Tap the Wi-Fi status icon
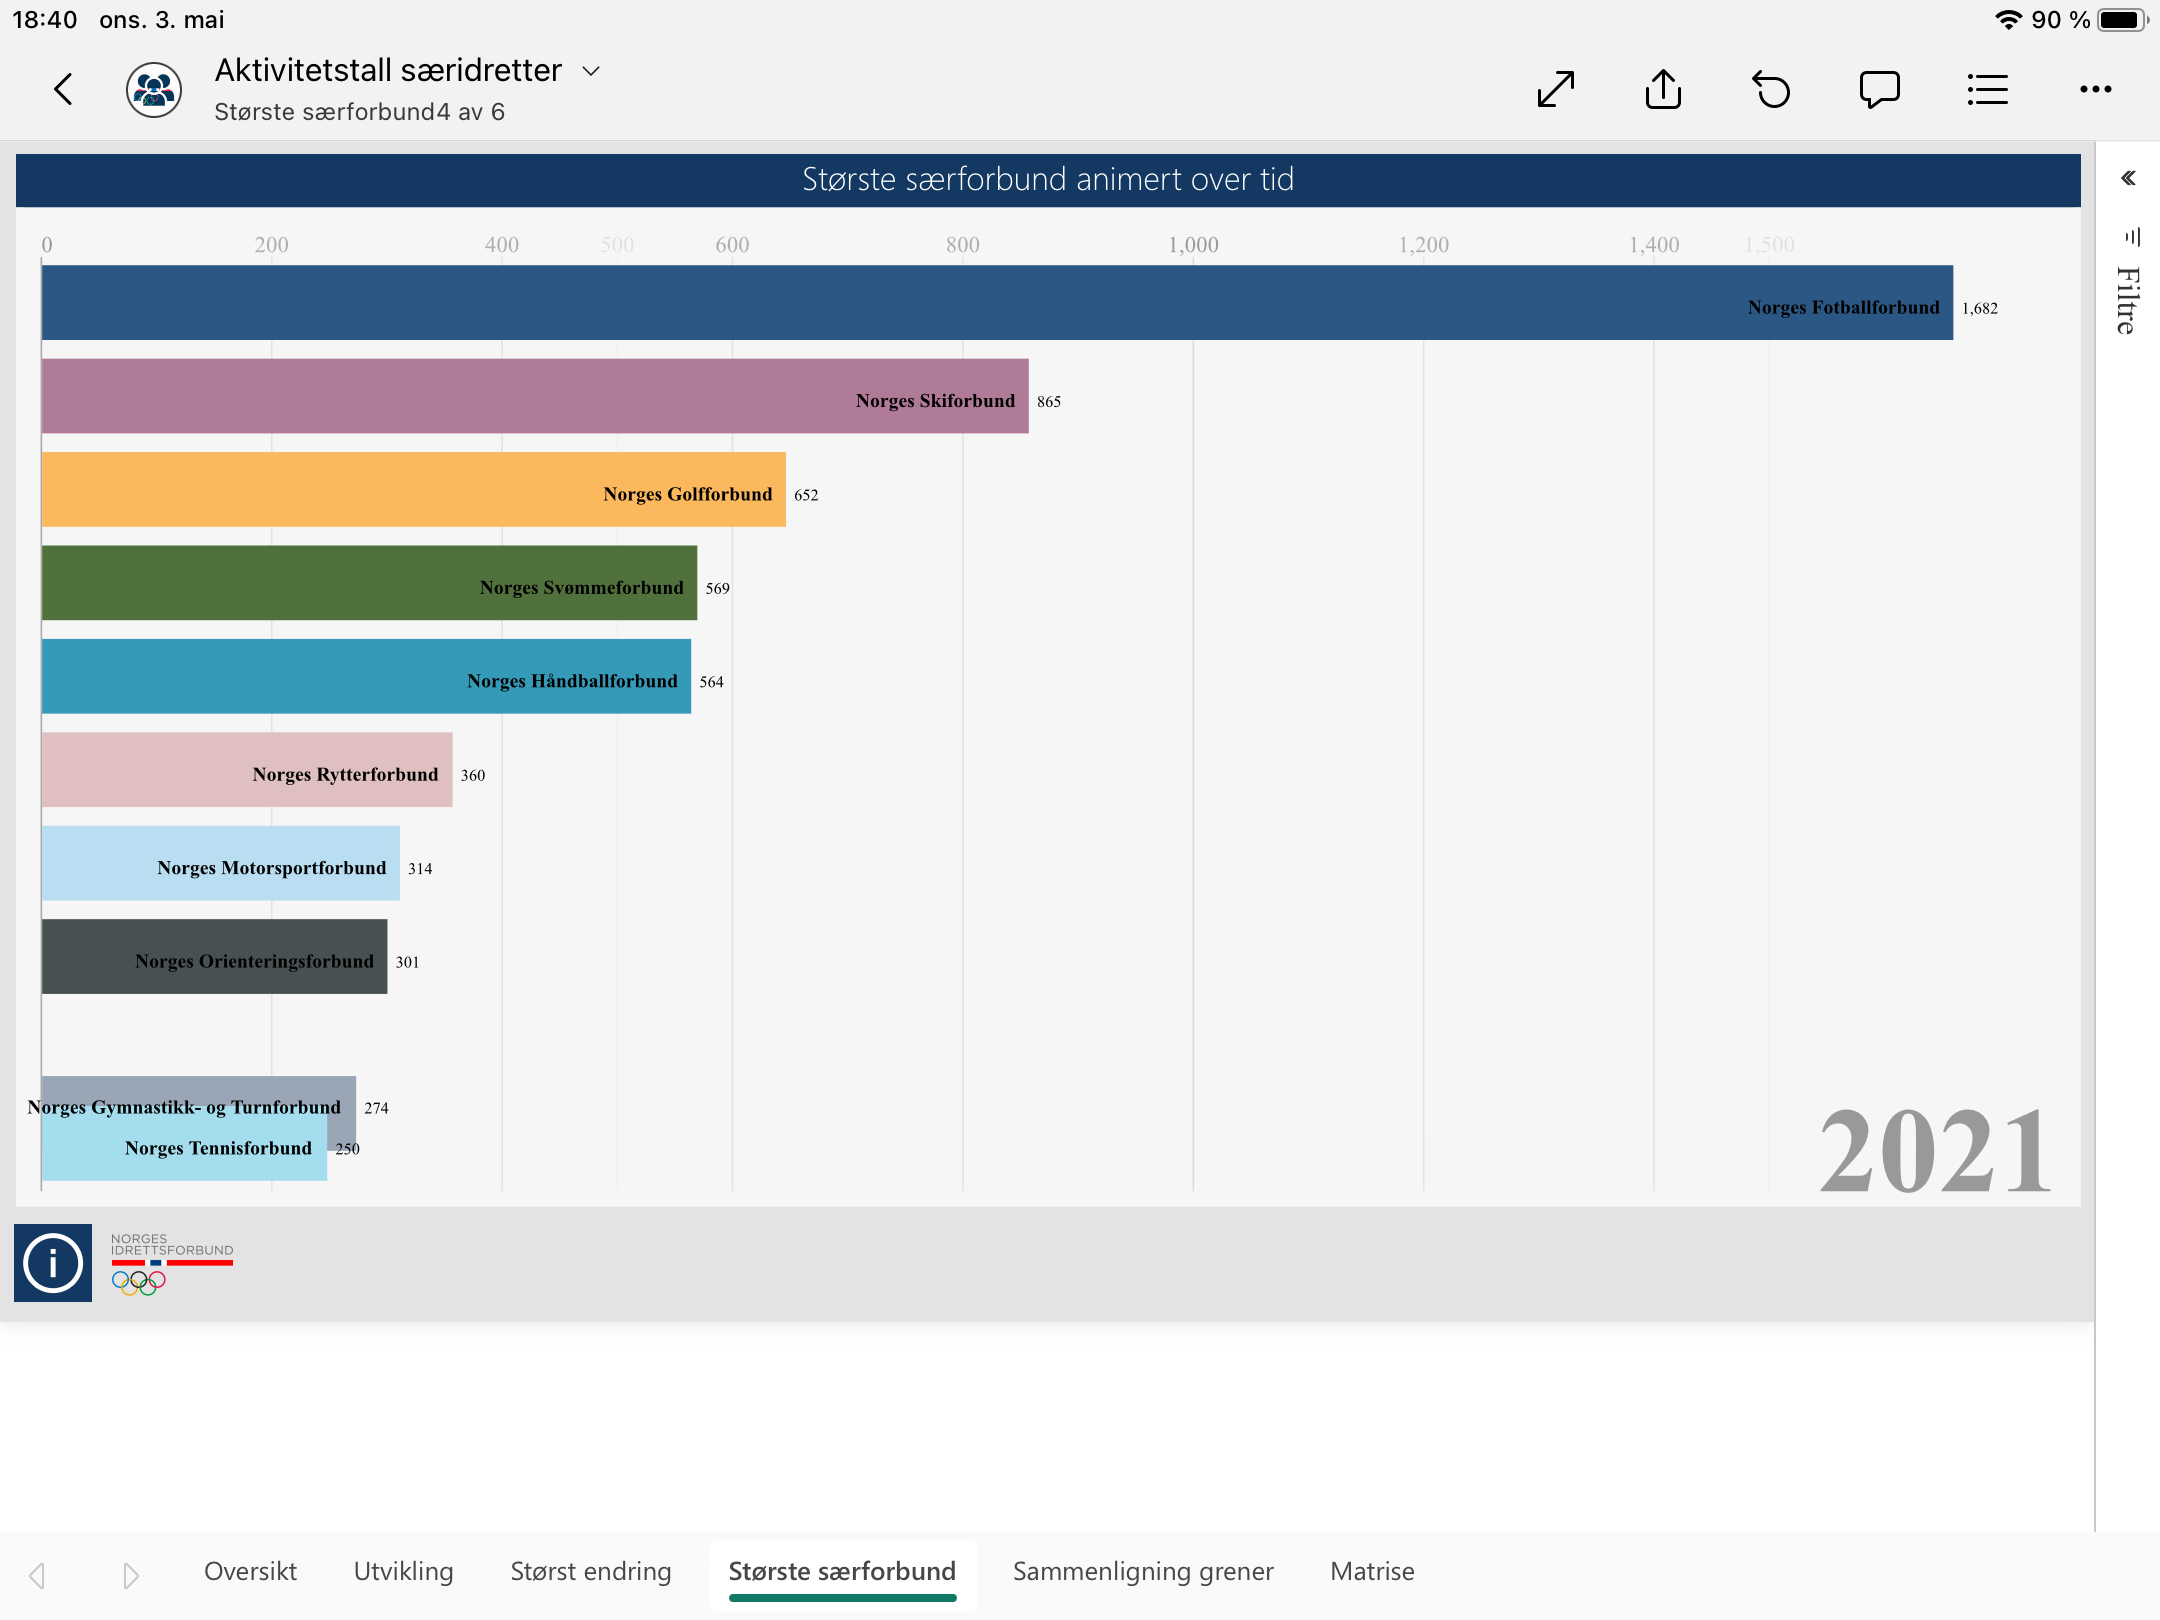Image resolution: width=2160 pixels, height=1620 pixels. (x=2008, y=20)
